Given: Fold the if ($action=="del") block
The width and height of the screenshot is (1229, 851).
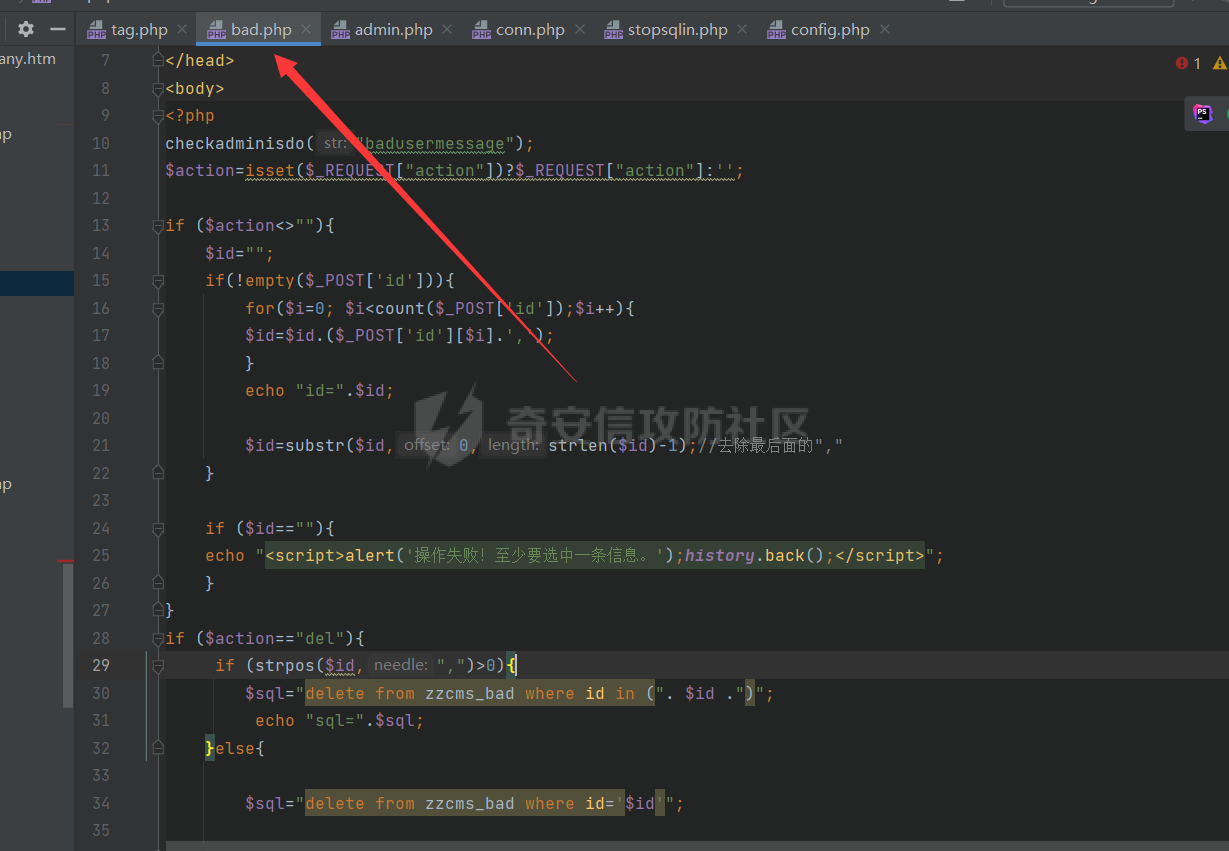Looking at the screenshot, I should tap(157, 639).
